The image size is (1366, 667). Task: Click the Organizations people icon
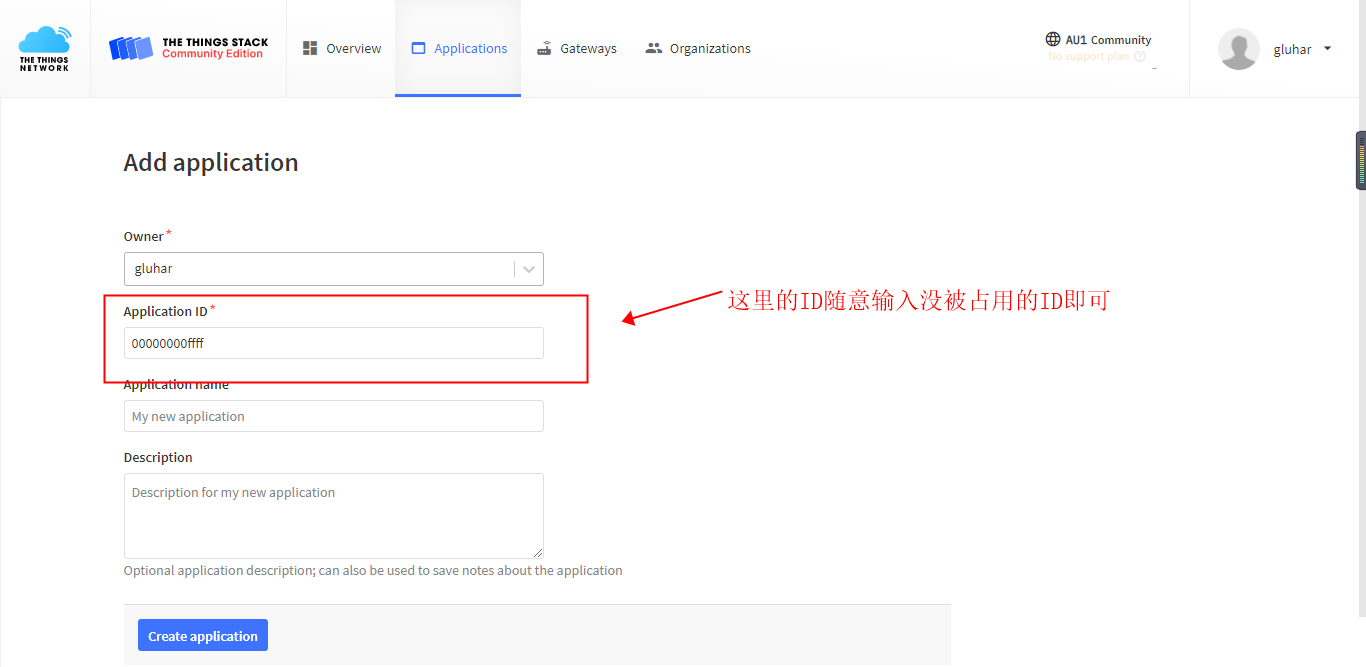654,48
